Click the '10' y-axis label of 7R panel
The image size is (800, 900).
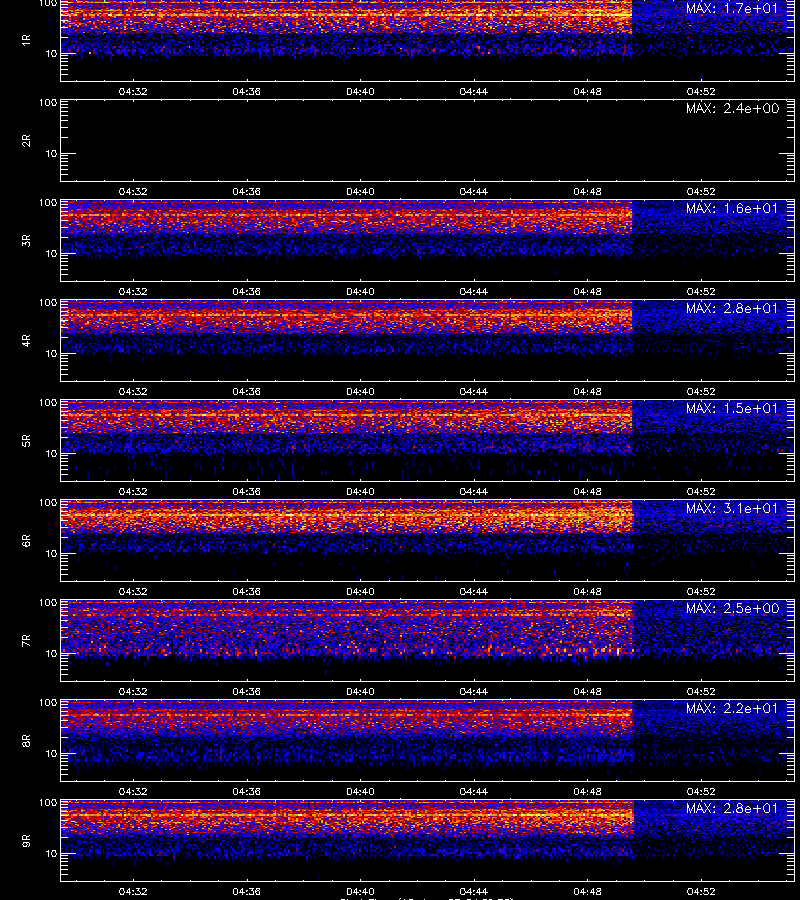point(51,654)
